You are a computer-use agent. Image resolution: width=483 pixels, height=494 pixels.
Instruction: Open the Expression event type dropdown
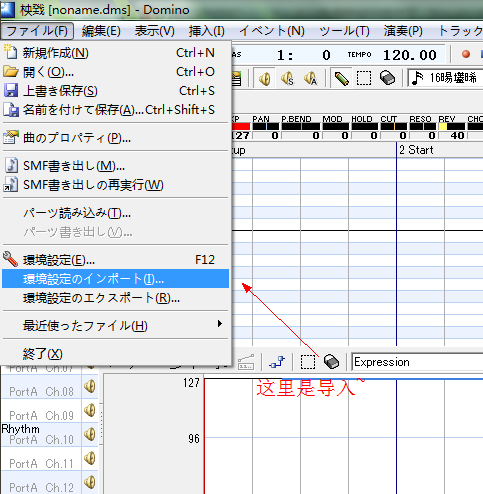coord(417,362)
